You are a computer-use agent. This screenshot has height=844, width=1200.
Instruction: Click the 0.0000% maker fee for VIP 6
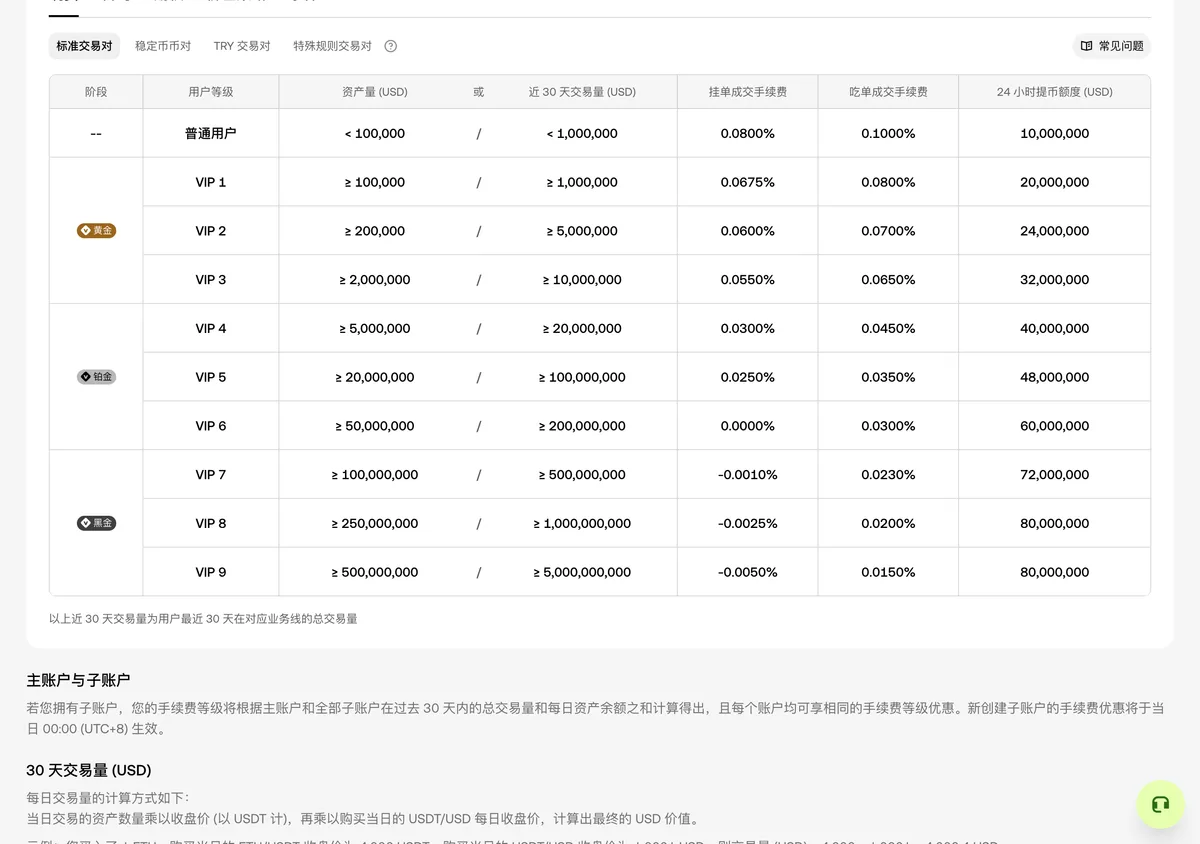[748, 426]
